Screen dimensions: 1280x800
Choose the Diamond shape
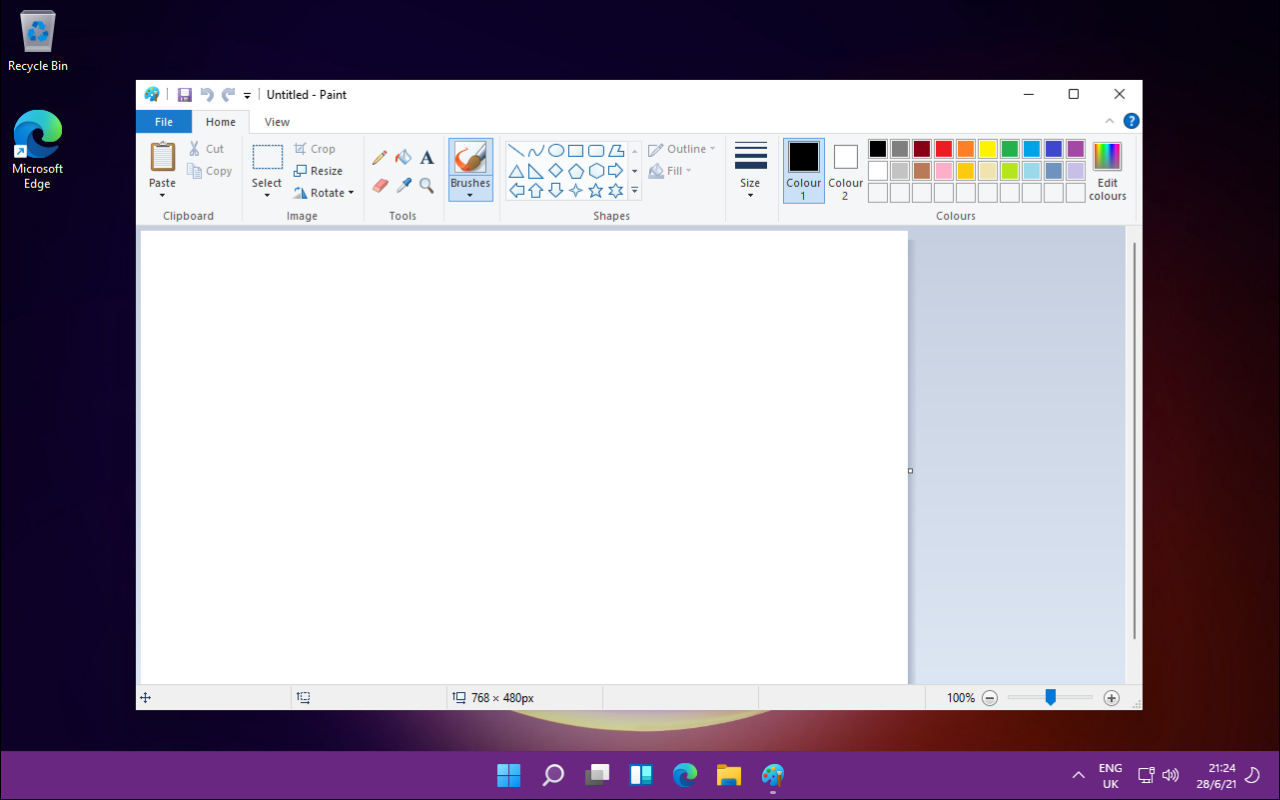tap(556, 171)
